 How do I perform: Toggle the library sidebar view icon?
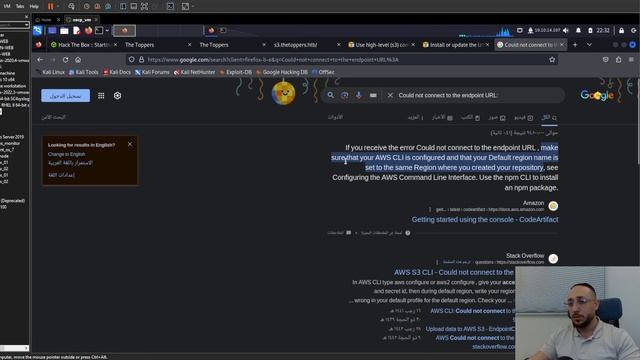pyautogui.click(x=123, y=6)
